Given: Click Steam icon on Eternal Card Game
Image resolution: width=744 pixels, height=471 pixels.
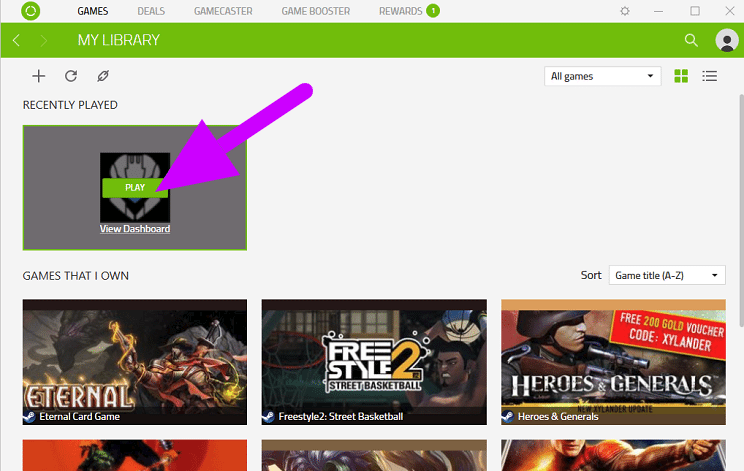Looking at the screenshot, I should coord(29,416).
